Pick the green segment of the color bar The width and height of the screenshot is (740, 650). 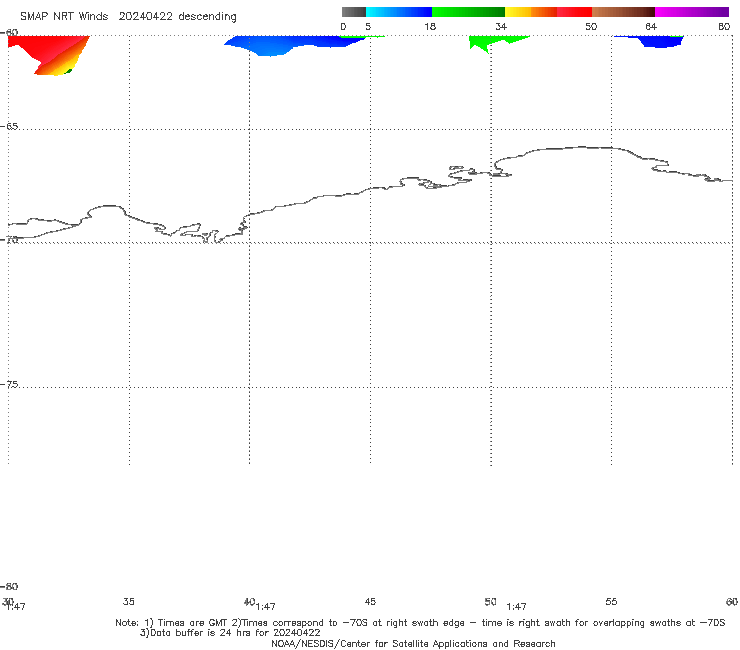pyautogui.click(x=468, y=12)
